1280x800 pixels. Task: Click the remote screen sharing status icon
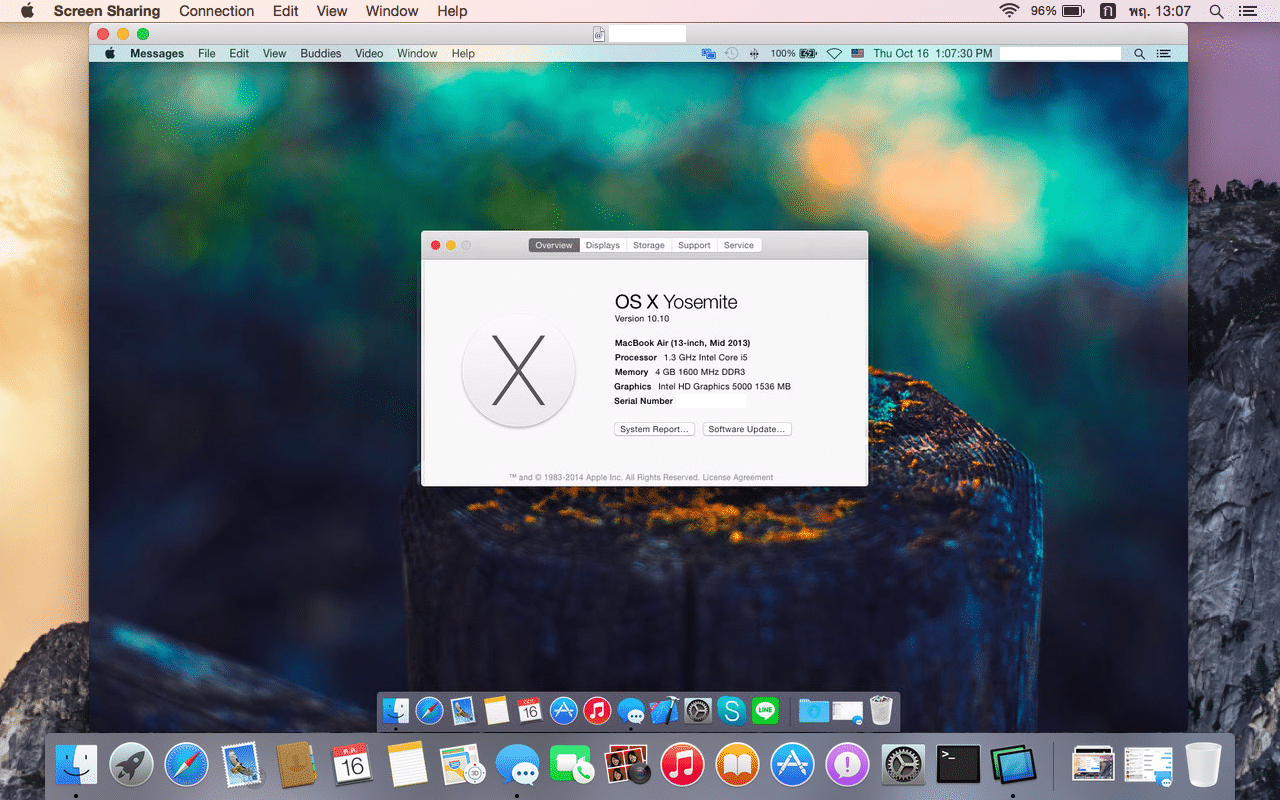click(709, 54)
